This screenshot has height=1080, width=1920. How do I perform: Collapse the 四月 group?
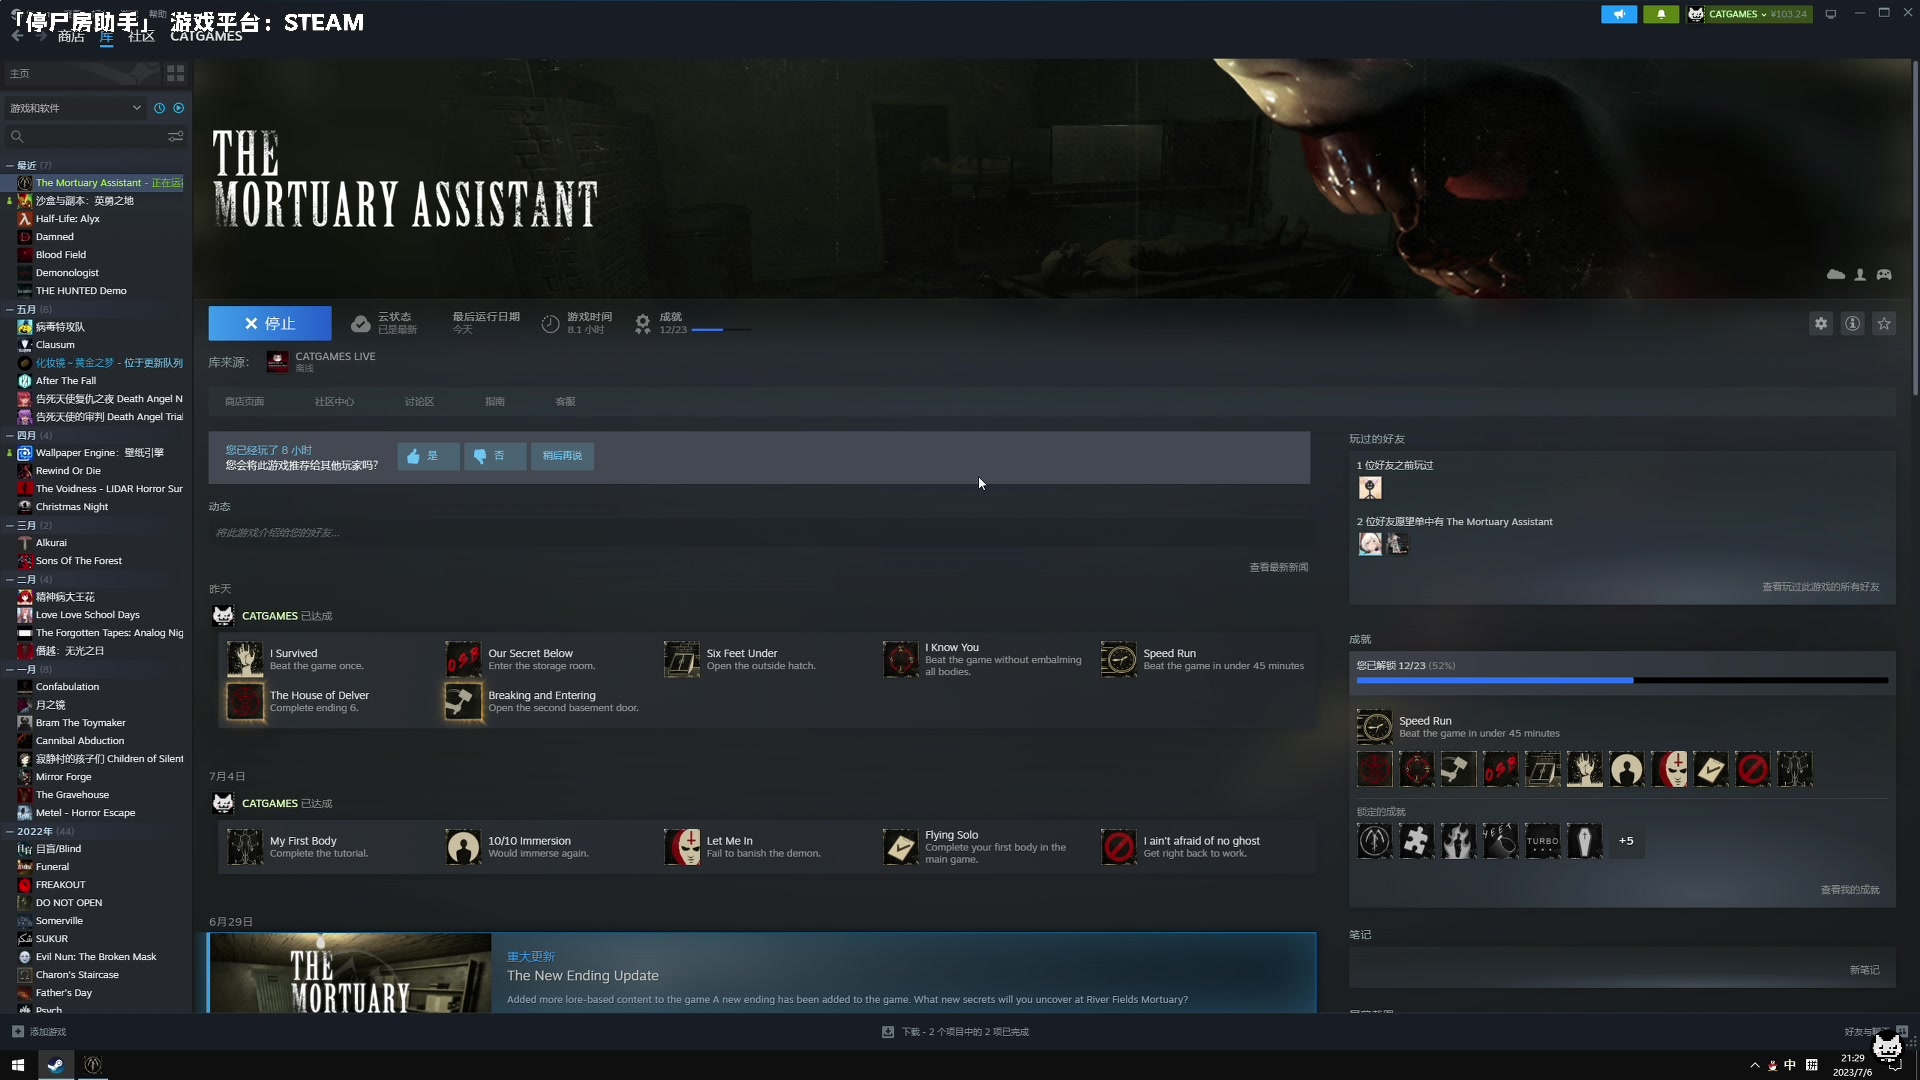point(10,436)
